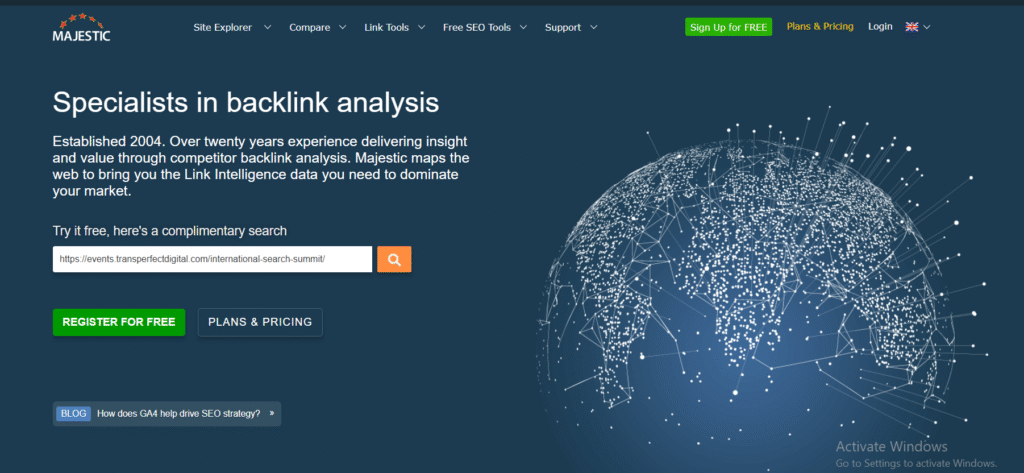Click the green Sign Up for FREE button
The image size is (1024, 473).
click(728, 27)
